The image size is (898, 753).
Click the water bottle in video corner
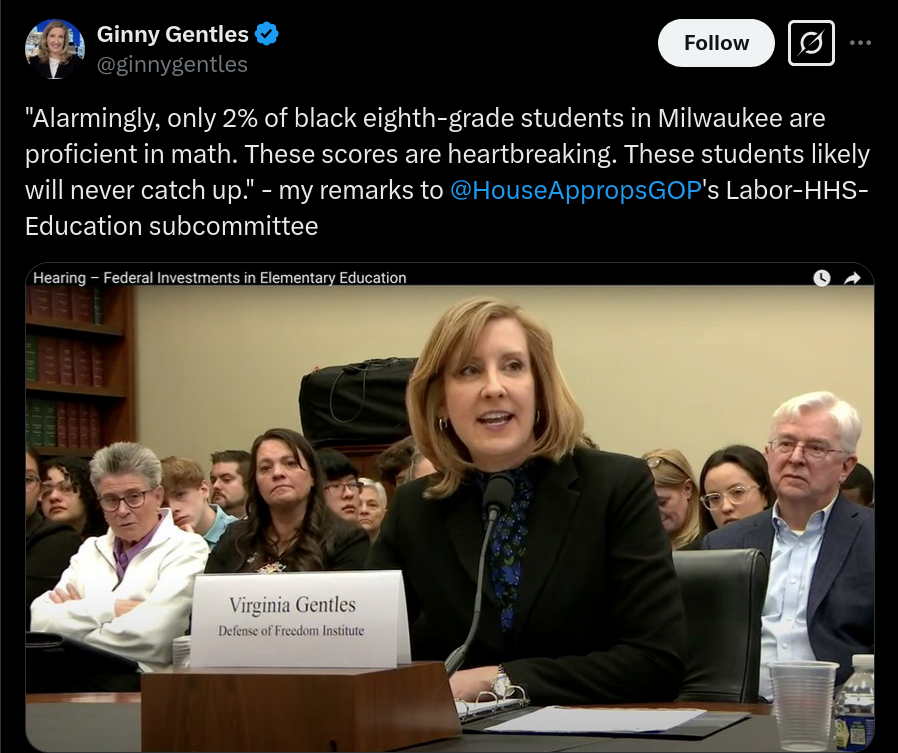854,703
